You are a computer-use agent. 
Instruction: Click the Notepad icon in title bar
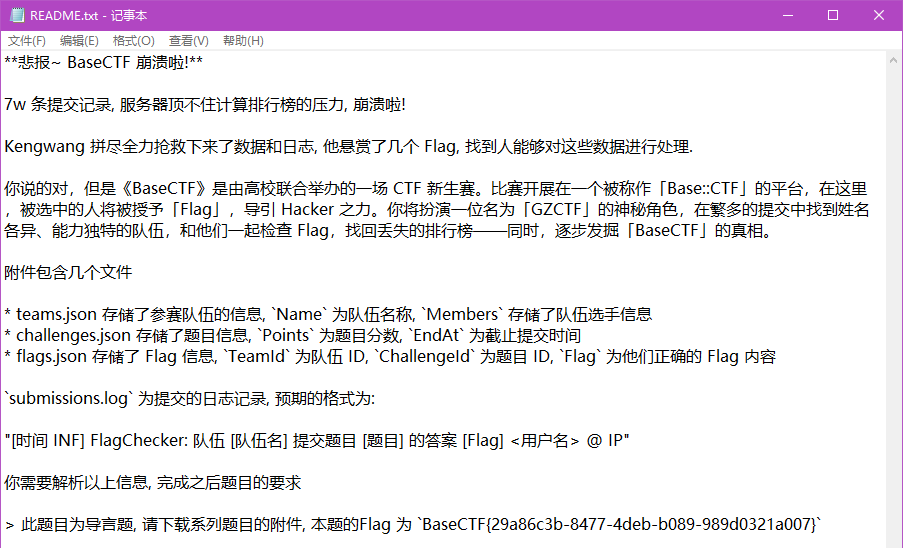point(16,15)
